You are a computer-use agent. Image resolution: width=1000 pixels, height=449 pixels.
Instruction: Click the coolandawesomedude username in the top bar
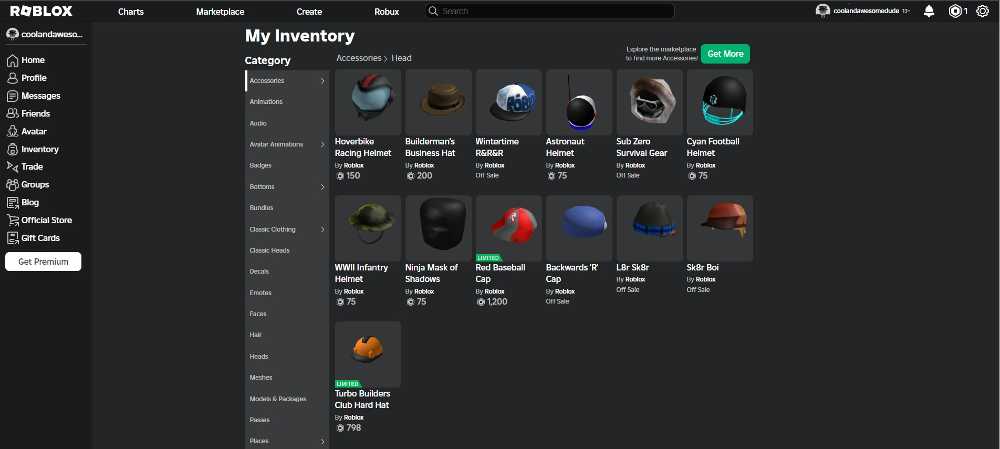coord(866,11)
